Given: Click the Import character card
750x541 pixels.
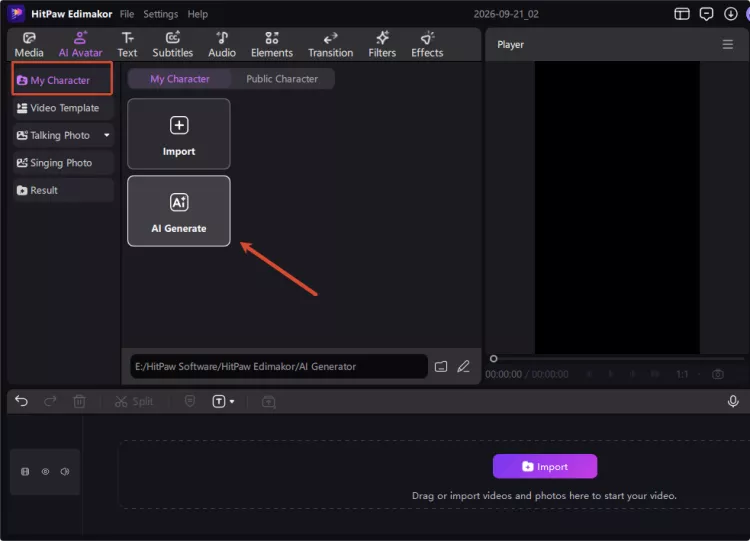Looking at the screenshot, I should click(x=179, y=134).
